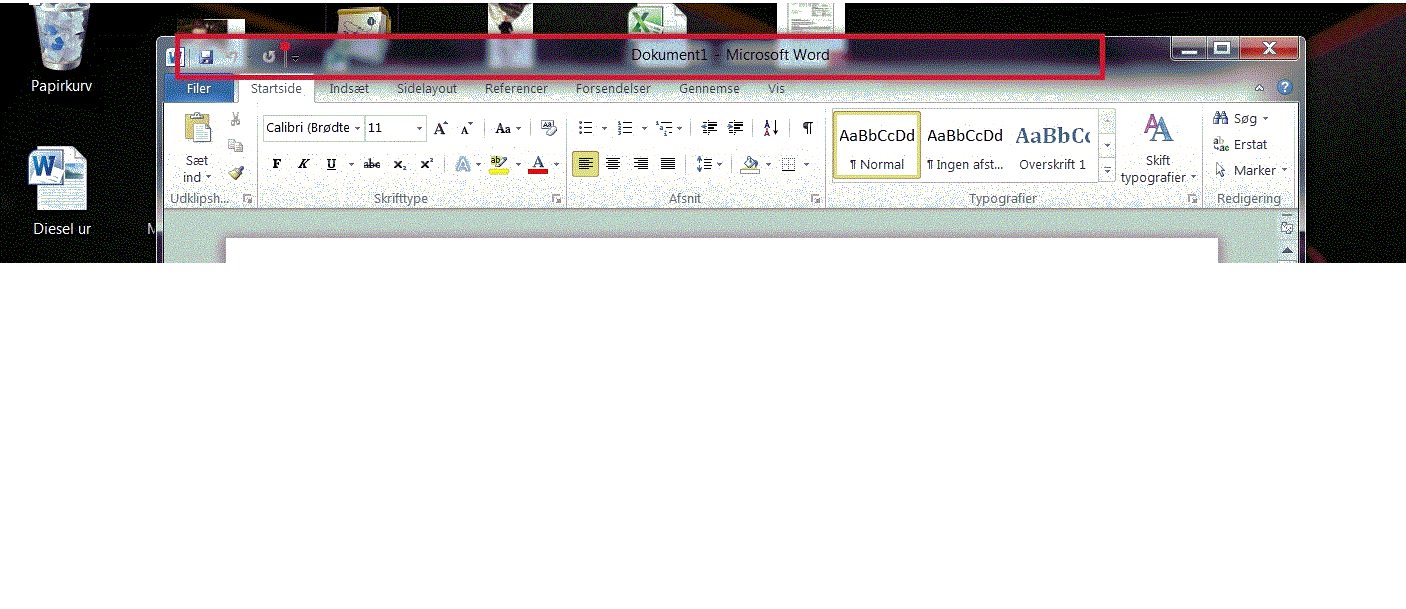Switch to the Referencer tab
Image resolution: width=1406 pixels, height=609 pixels.
click(x=516, y=89)
